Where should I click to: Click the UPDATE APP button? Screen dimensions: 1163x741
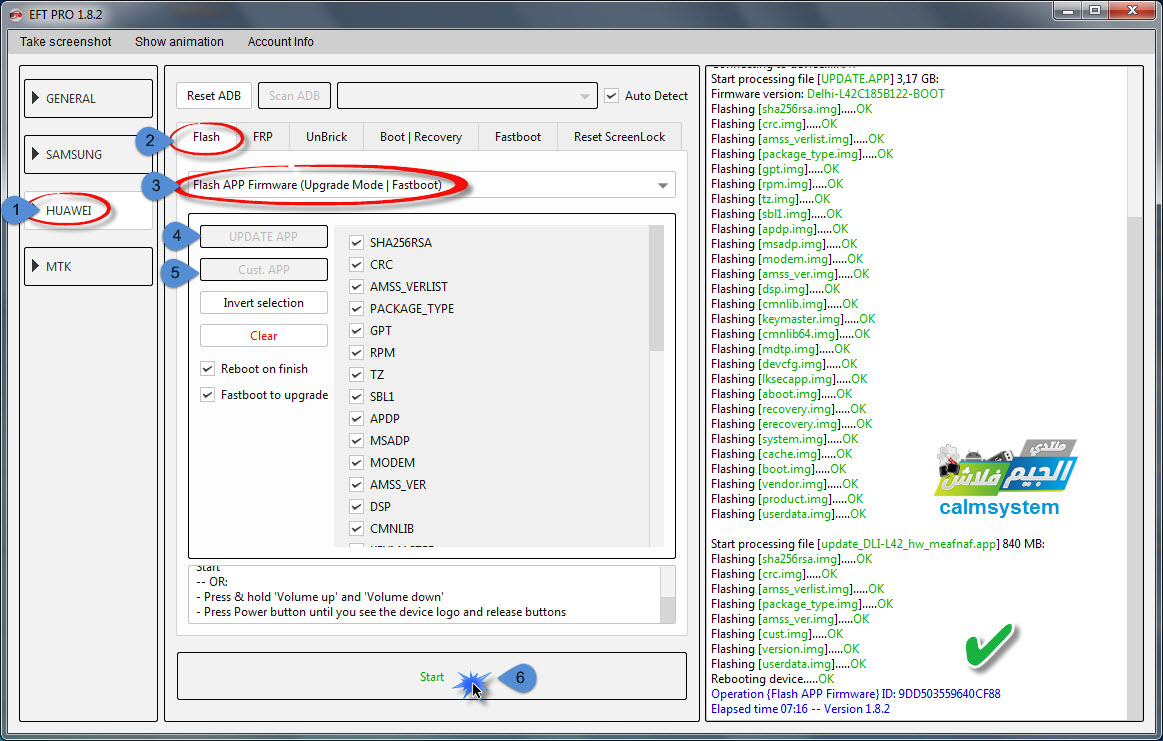(263, 237)
